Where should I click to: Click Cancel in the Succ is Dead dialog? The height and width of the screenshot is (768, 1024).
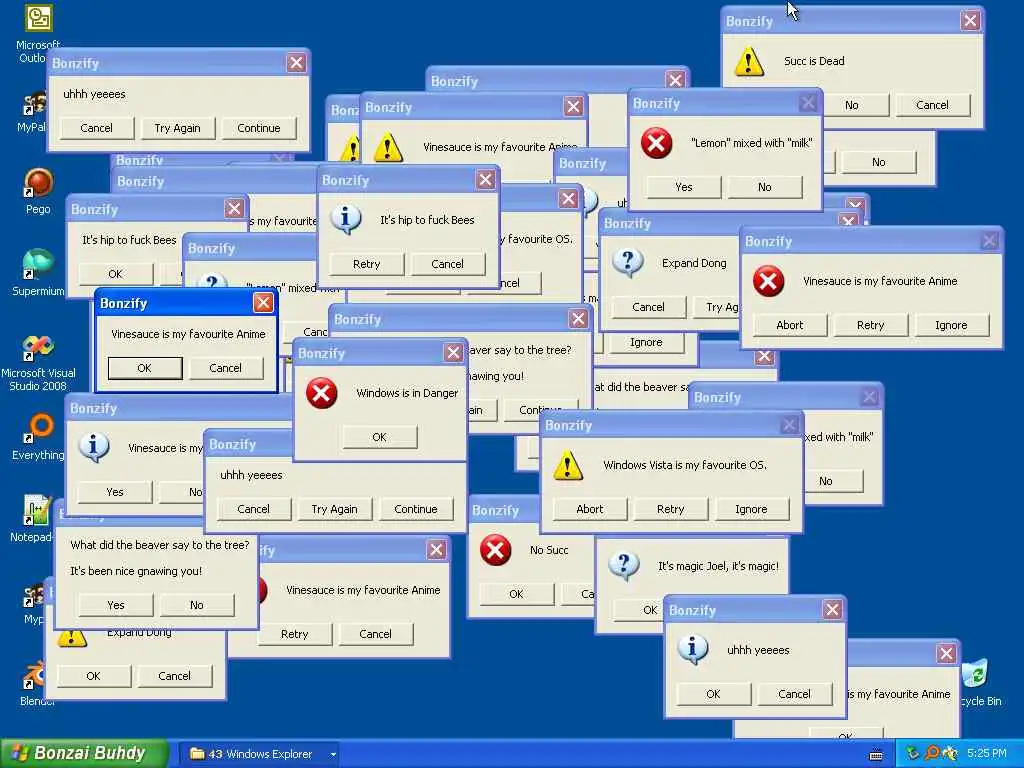coord(932,105)
